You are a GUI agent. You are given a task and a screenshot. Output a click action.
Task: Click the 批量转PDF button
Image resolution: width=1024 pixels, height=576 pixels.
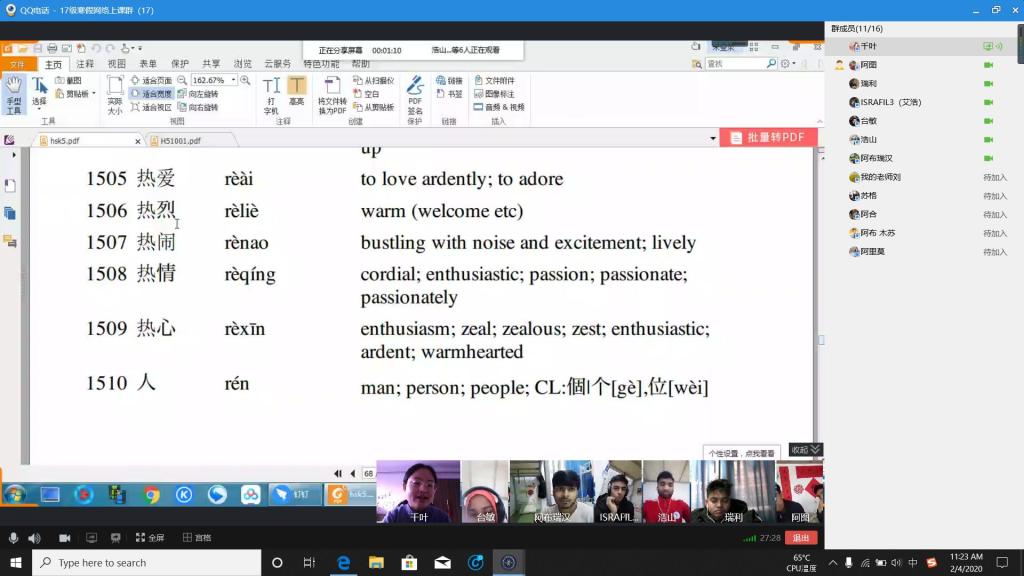click(x=768, y=138)
